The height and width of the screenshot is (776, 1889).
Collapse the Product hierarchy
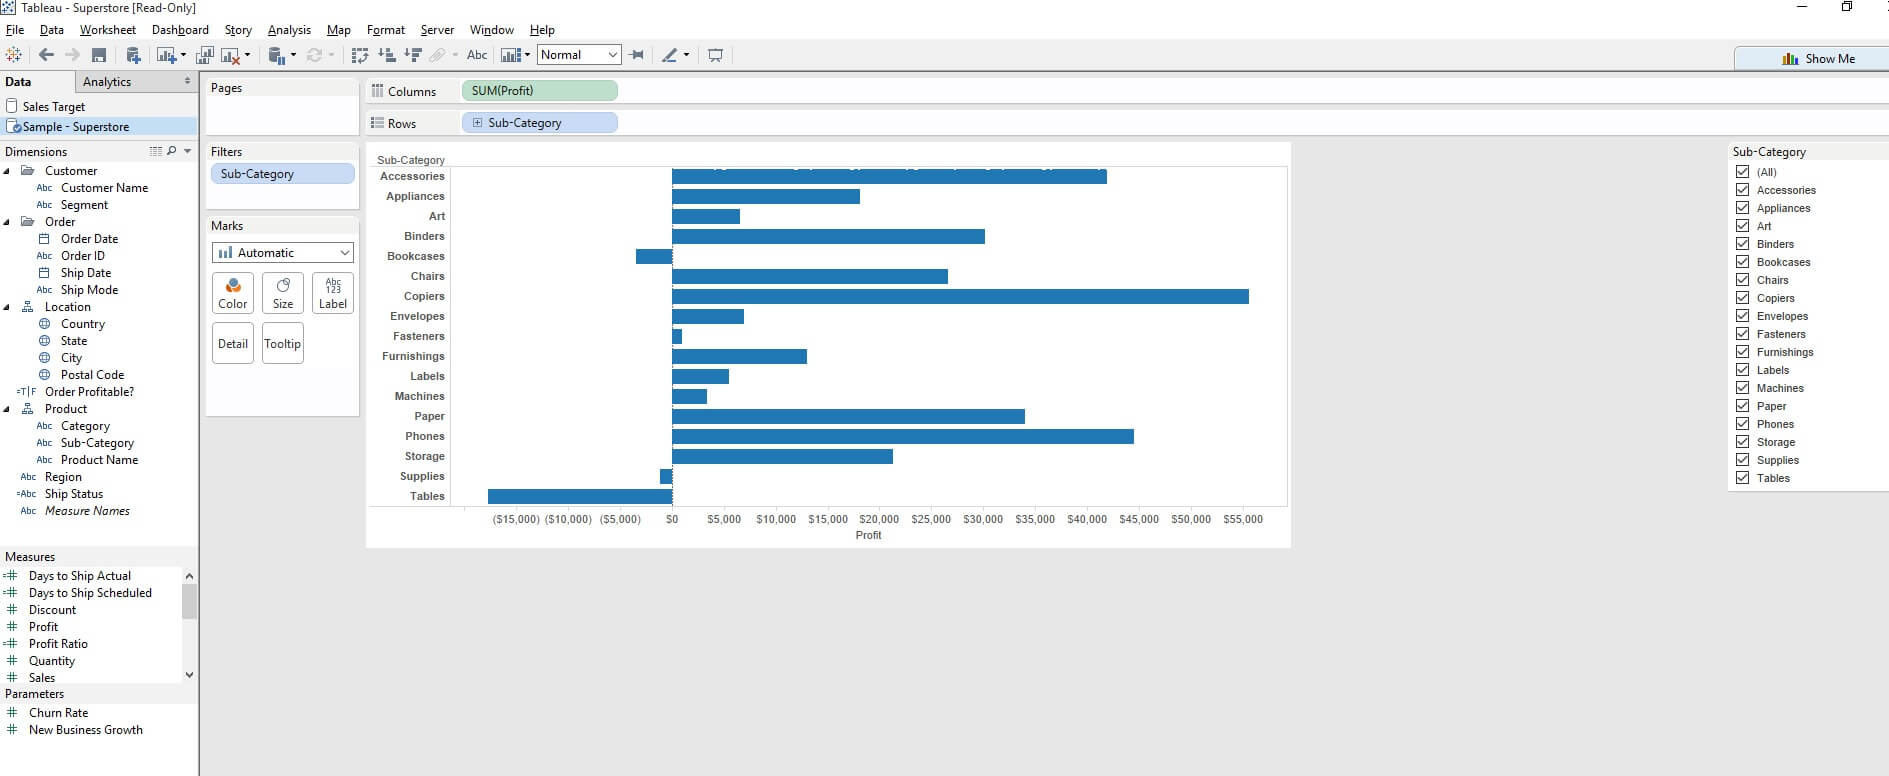(7, 409)
